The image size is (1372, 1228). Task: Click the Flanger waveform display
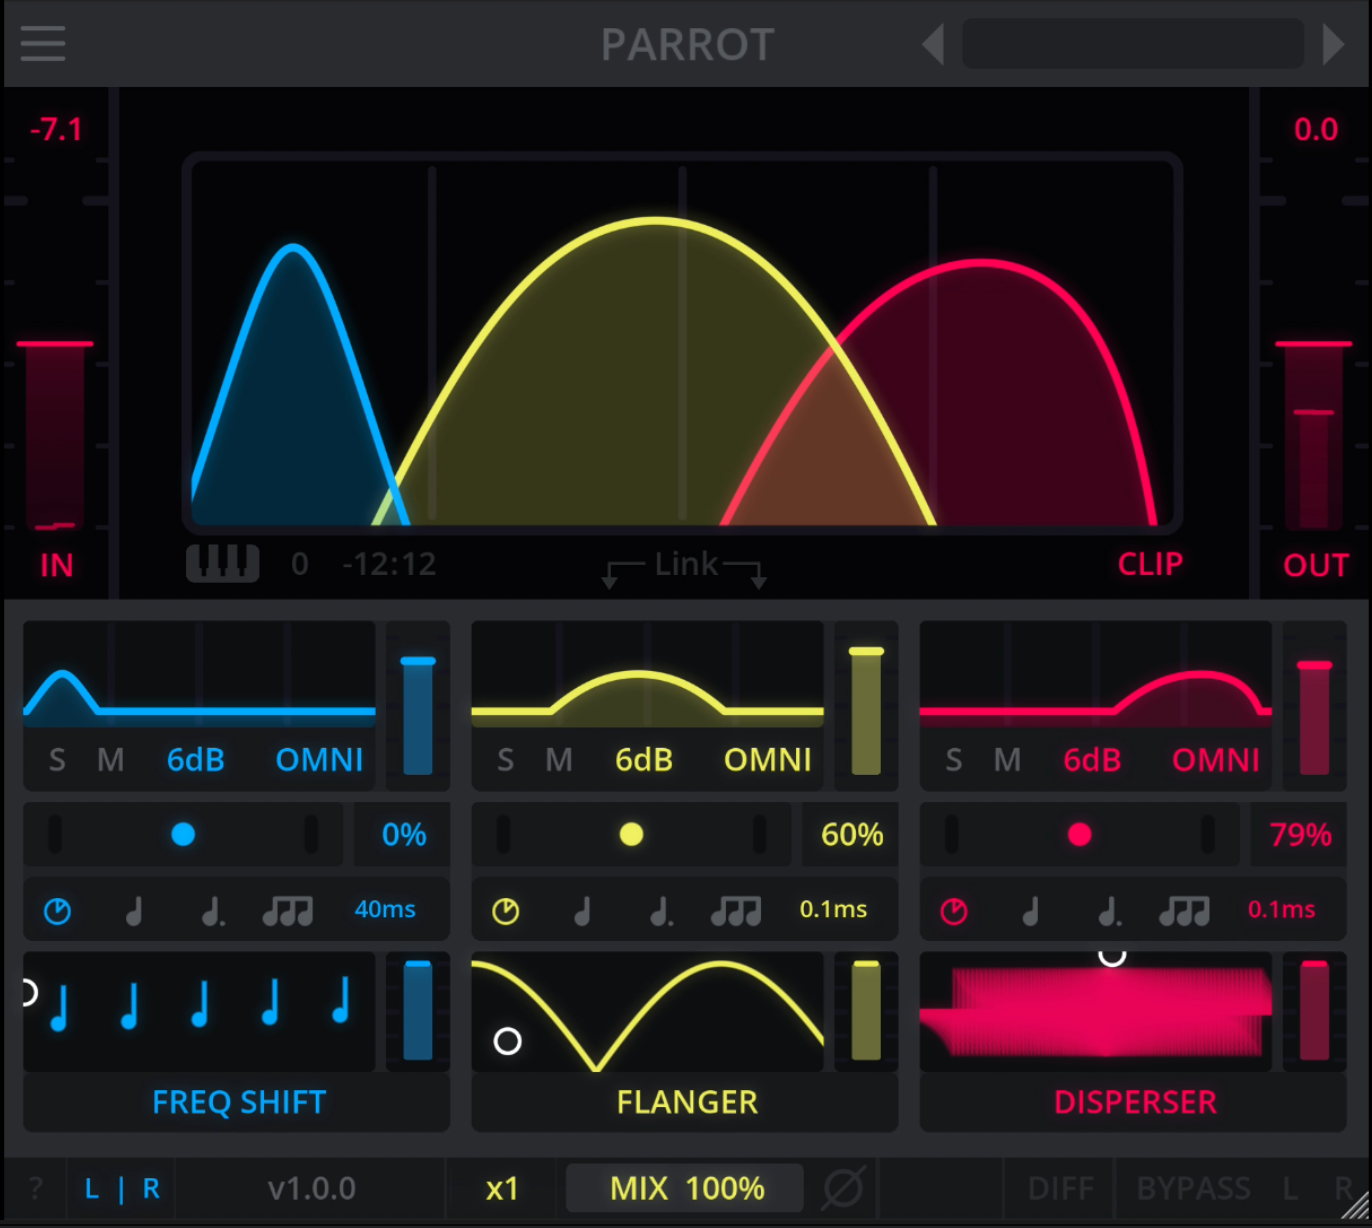647,1010
